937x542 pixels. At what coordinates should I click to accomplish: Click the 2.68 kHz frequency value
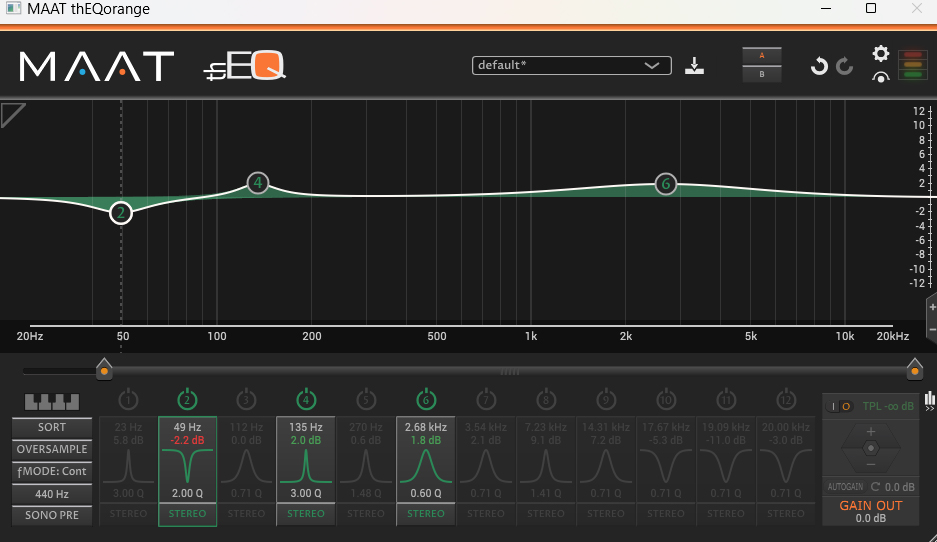[425, 427]
